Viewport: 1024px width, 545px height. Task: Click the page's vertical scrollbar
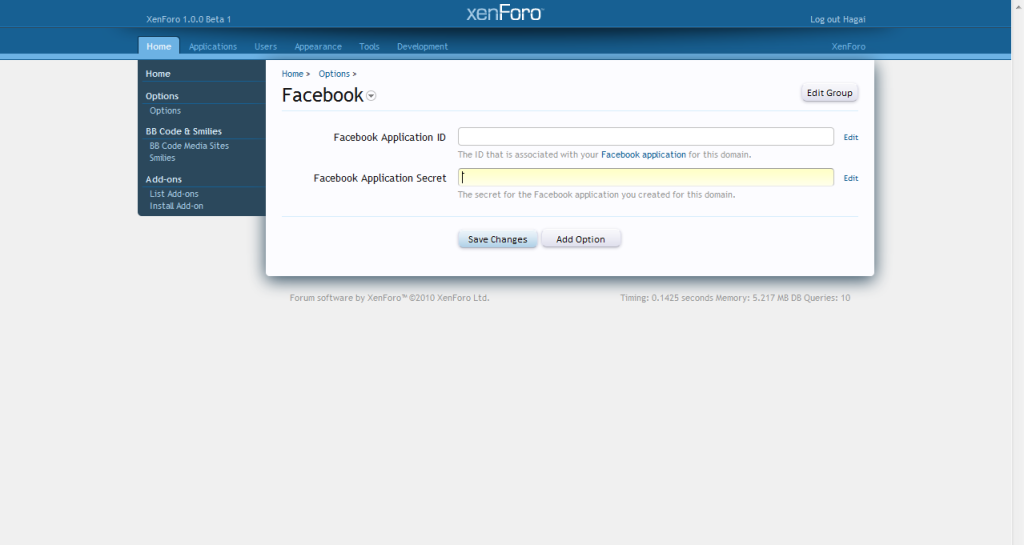[x=1017, y=272]
